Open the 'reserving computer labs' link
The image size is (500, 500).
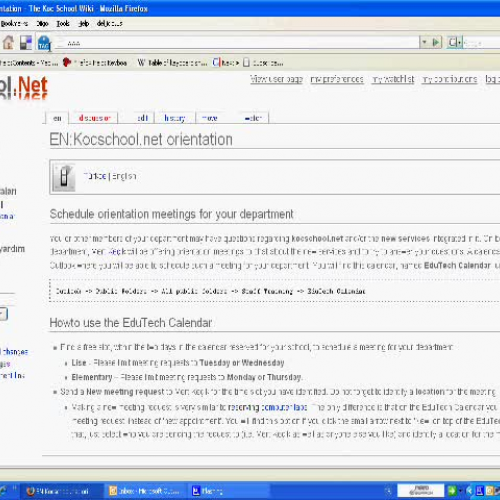click(267, 407)
